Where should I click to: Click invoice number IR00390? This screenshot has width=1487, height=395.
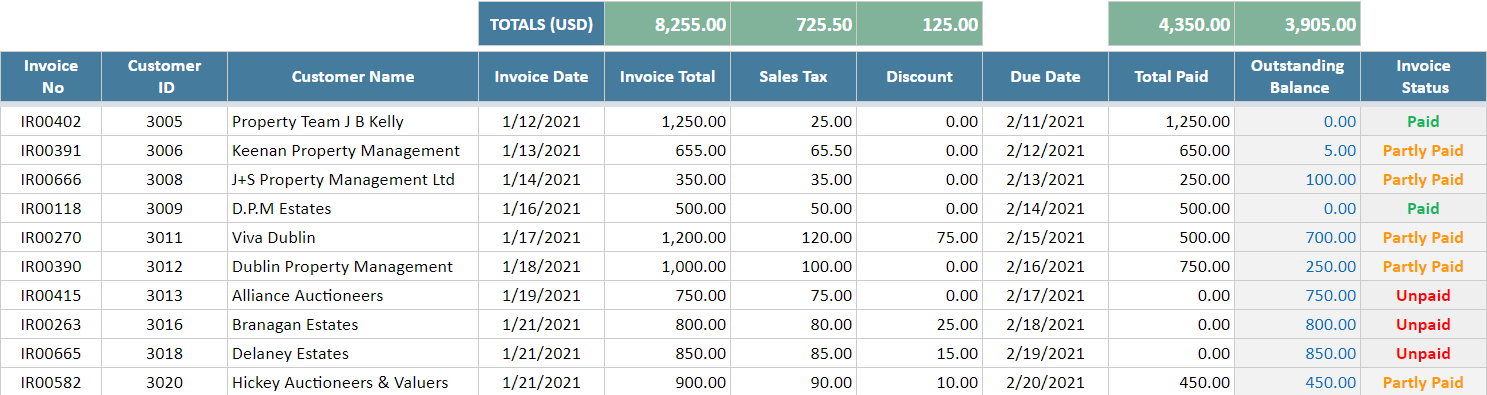click(51, 267)
